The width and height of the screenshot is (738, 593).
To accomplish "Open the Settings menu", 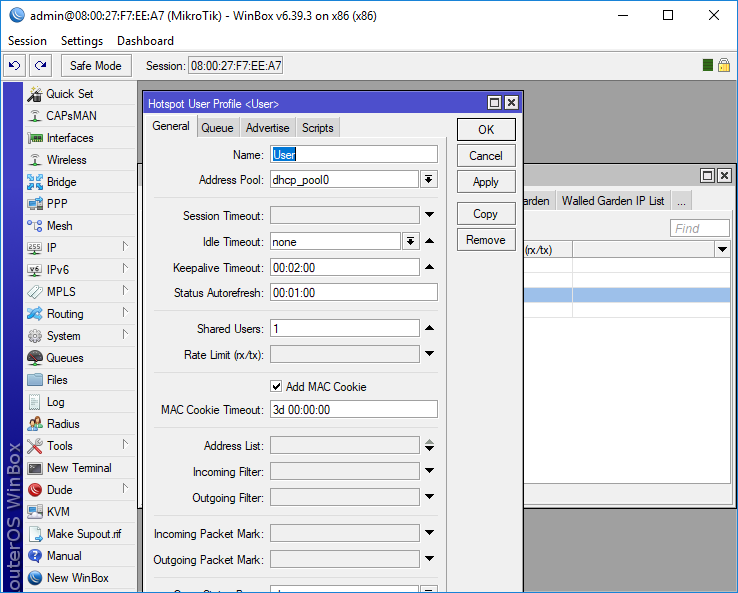I will (x=82, y=41).
